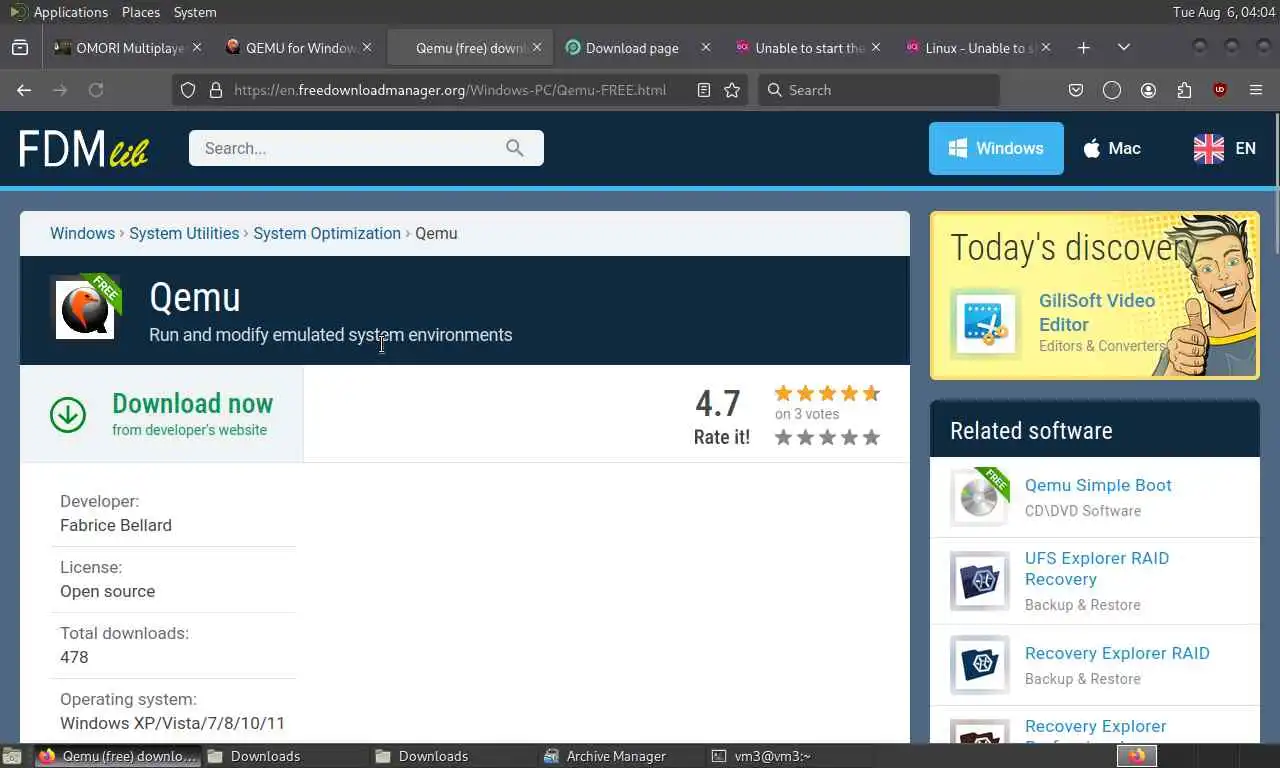Screen dimensions: 1280x768
Task: Reload the page with the refresh icon
Action: tap(96, 90)
